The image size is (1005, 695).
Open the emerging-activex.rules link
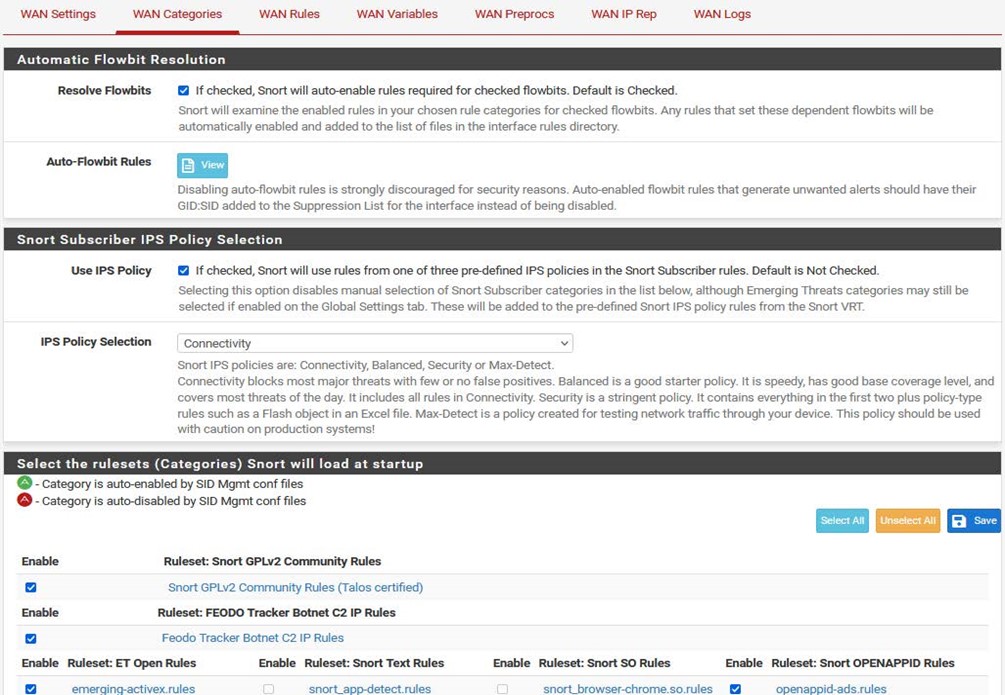[x=133, y=689]
